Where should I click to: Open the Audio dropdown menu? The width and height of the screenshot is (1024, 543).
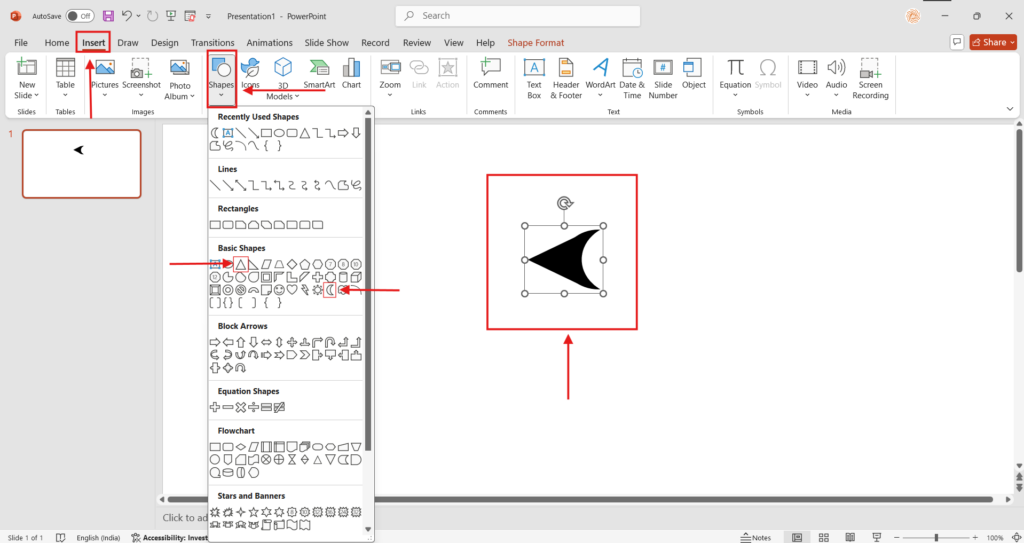pyautogui.click(x=836, y=74)
